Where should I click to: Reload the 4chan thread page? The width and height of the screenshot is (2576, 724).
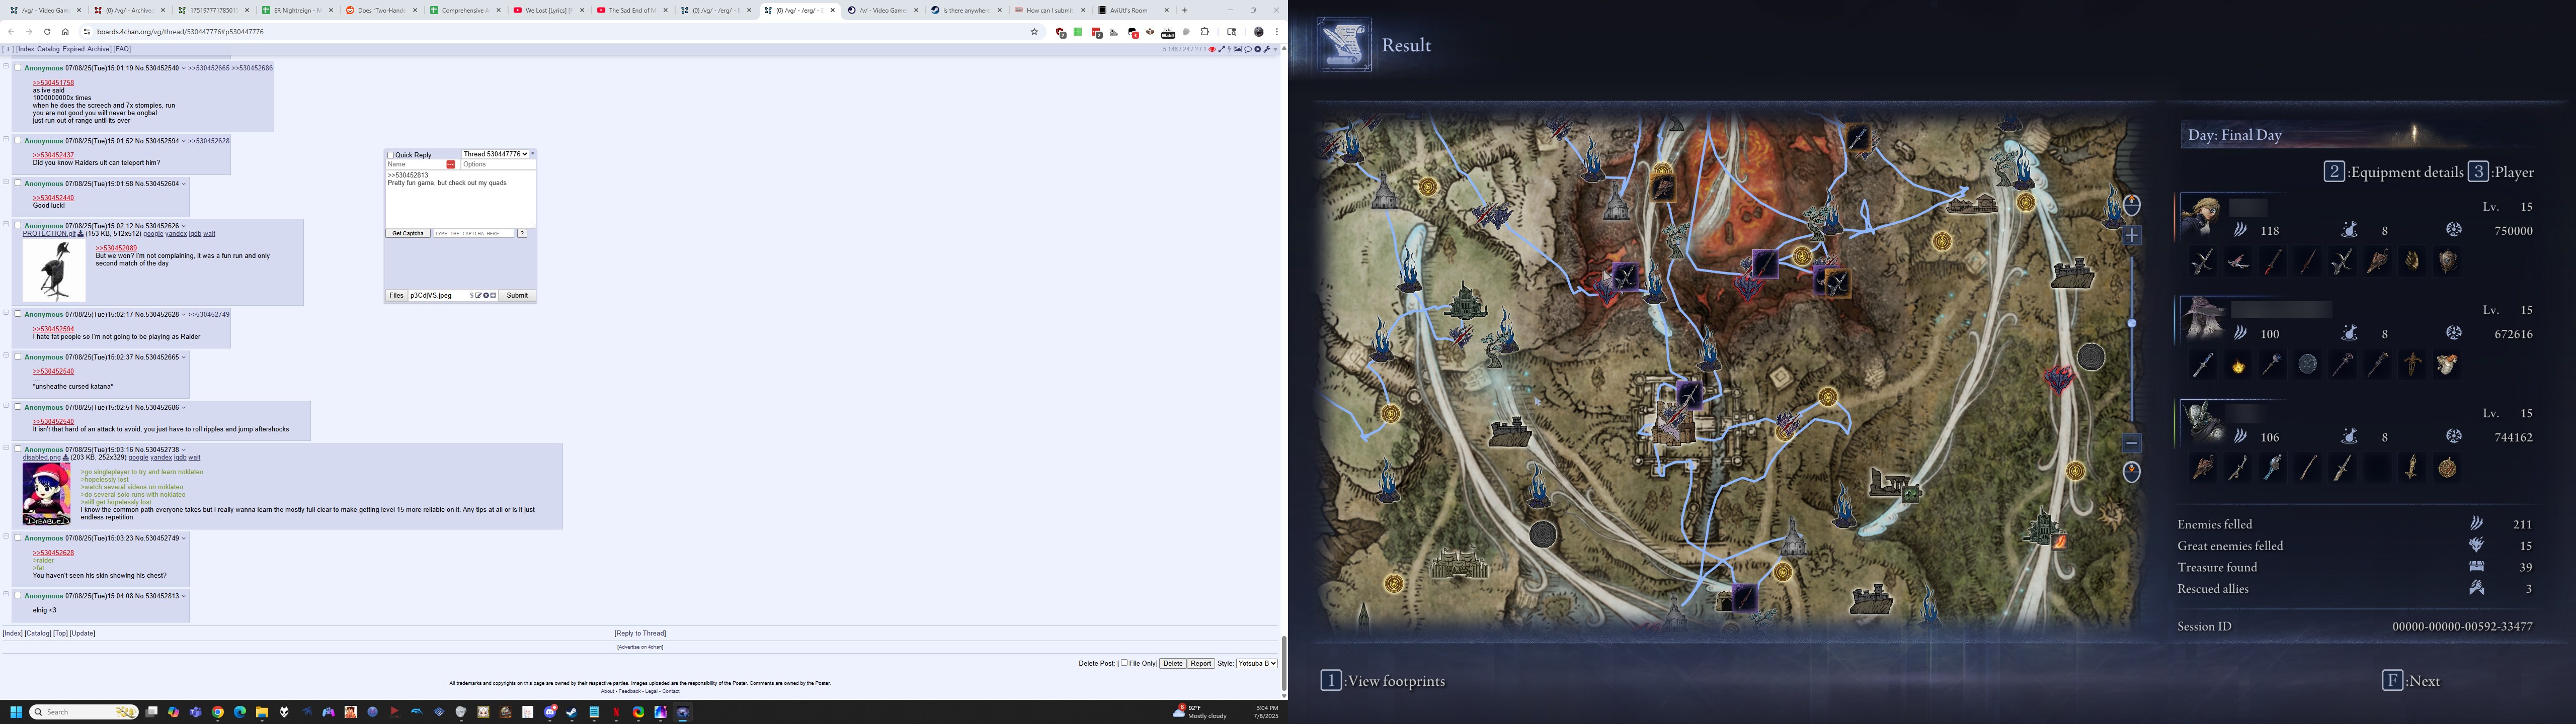tap(47, 32)
